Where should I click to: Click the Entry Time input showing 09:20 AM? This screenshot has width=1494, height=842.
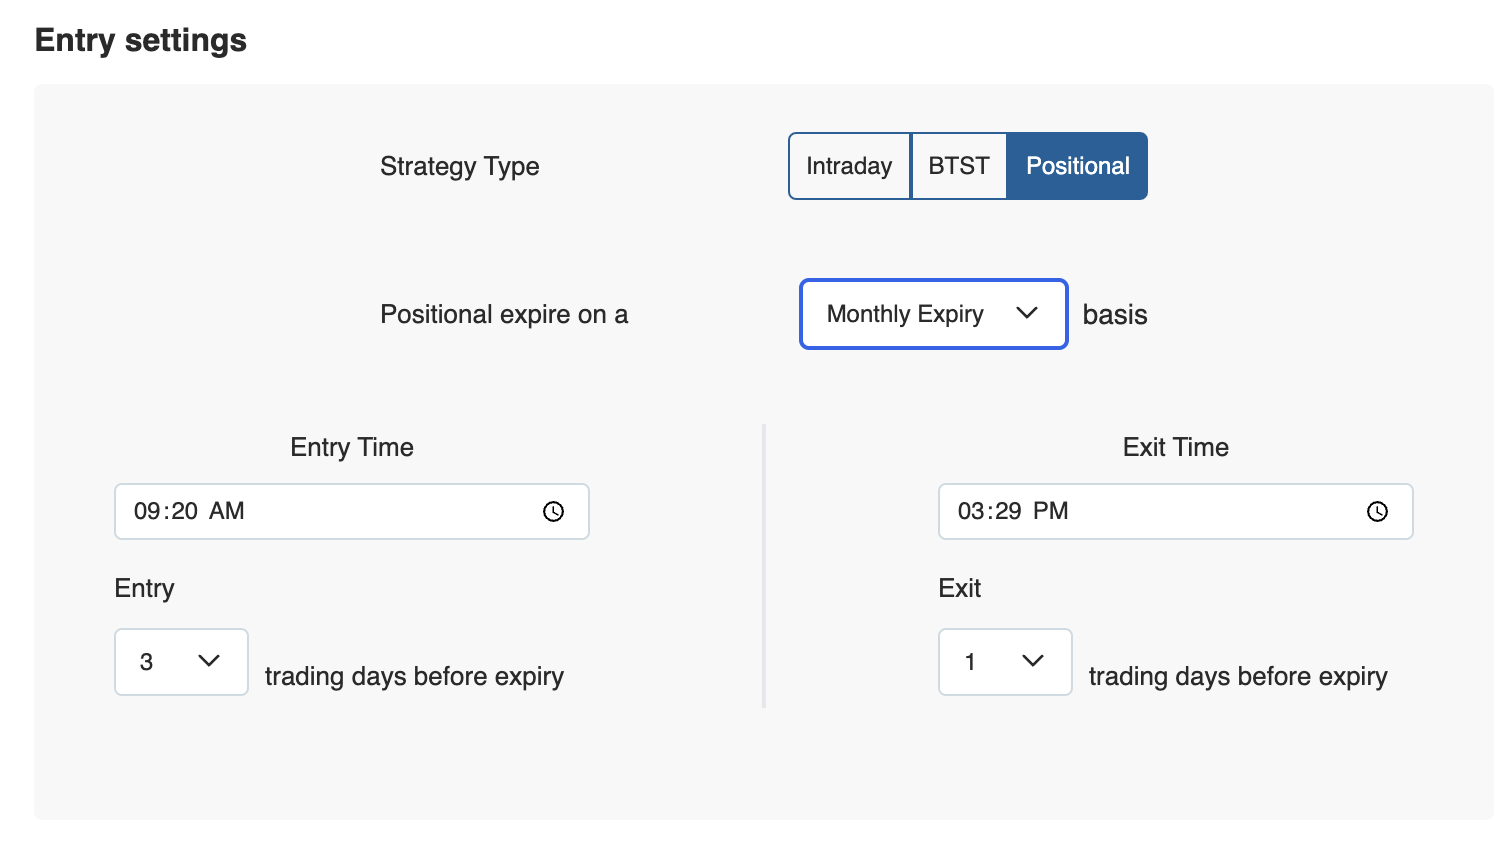[x=352, y=511]
